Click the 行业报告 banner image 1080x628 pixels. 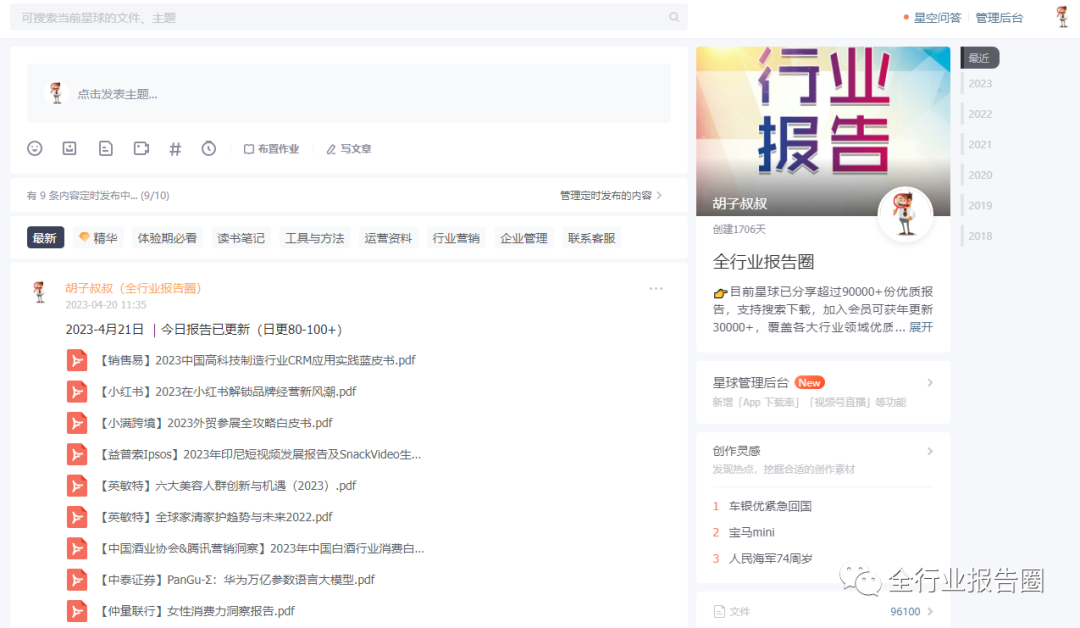(x=823, y=131)
